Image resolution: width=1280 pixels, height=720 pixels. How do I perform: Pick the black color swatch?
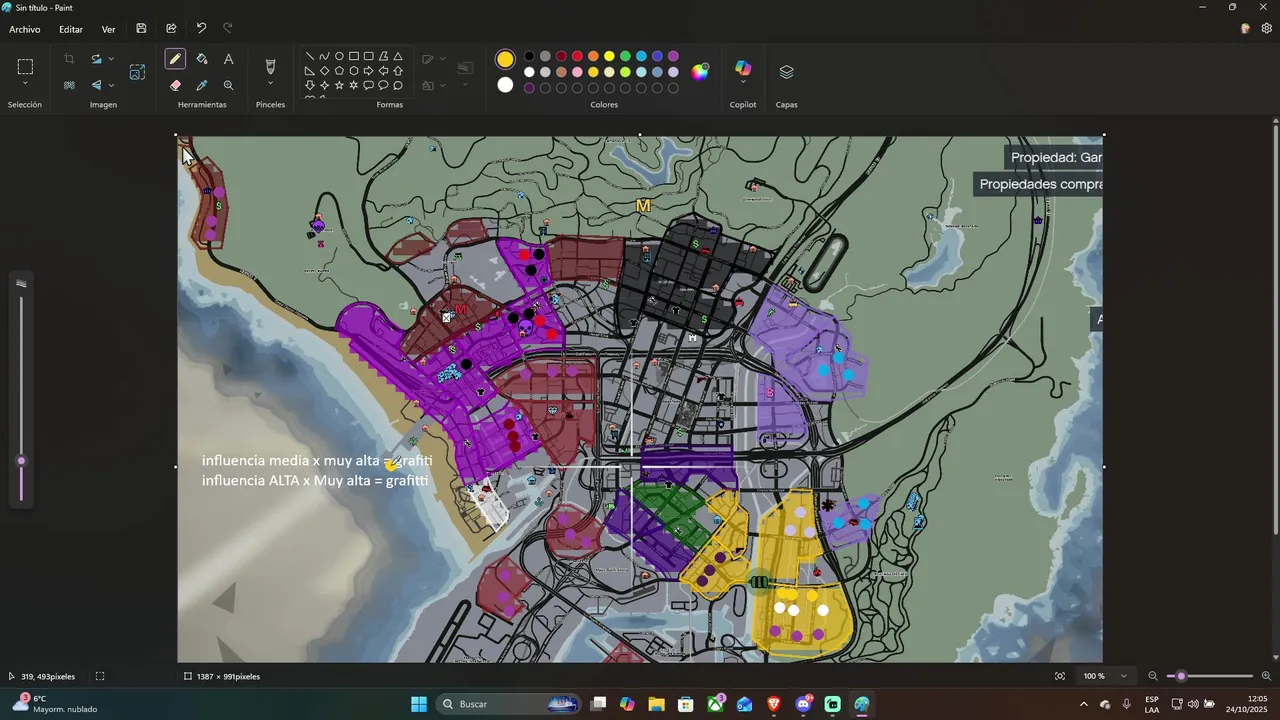529,56
